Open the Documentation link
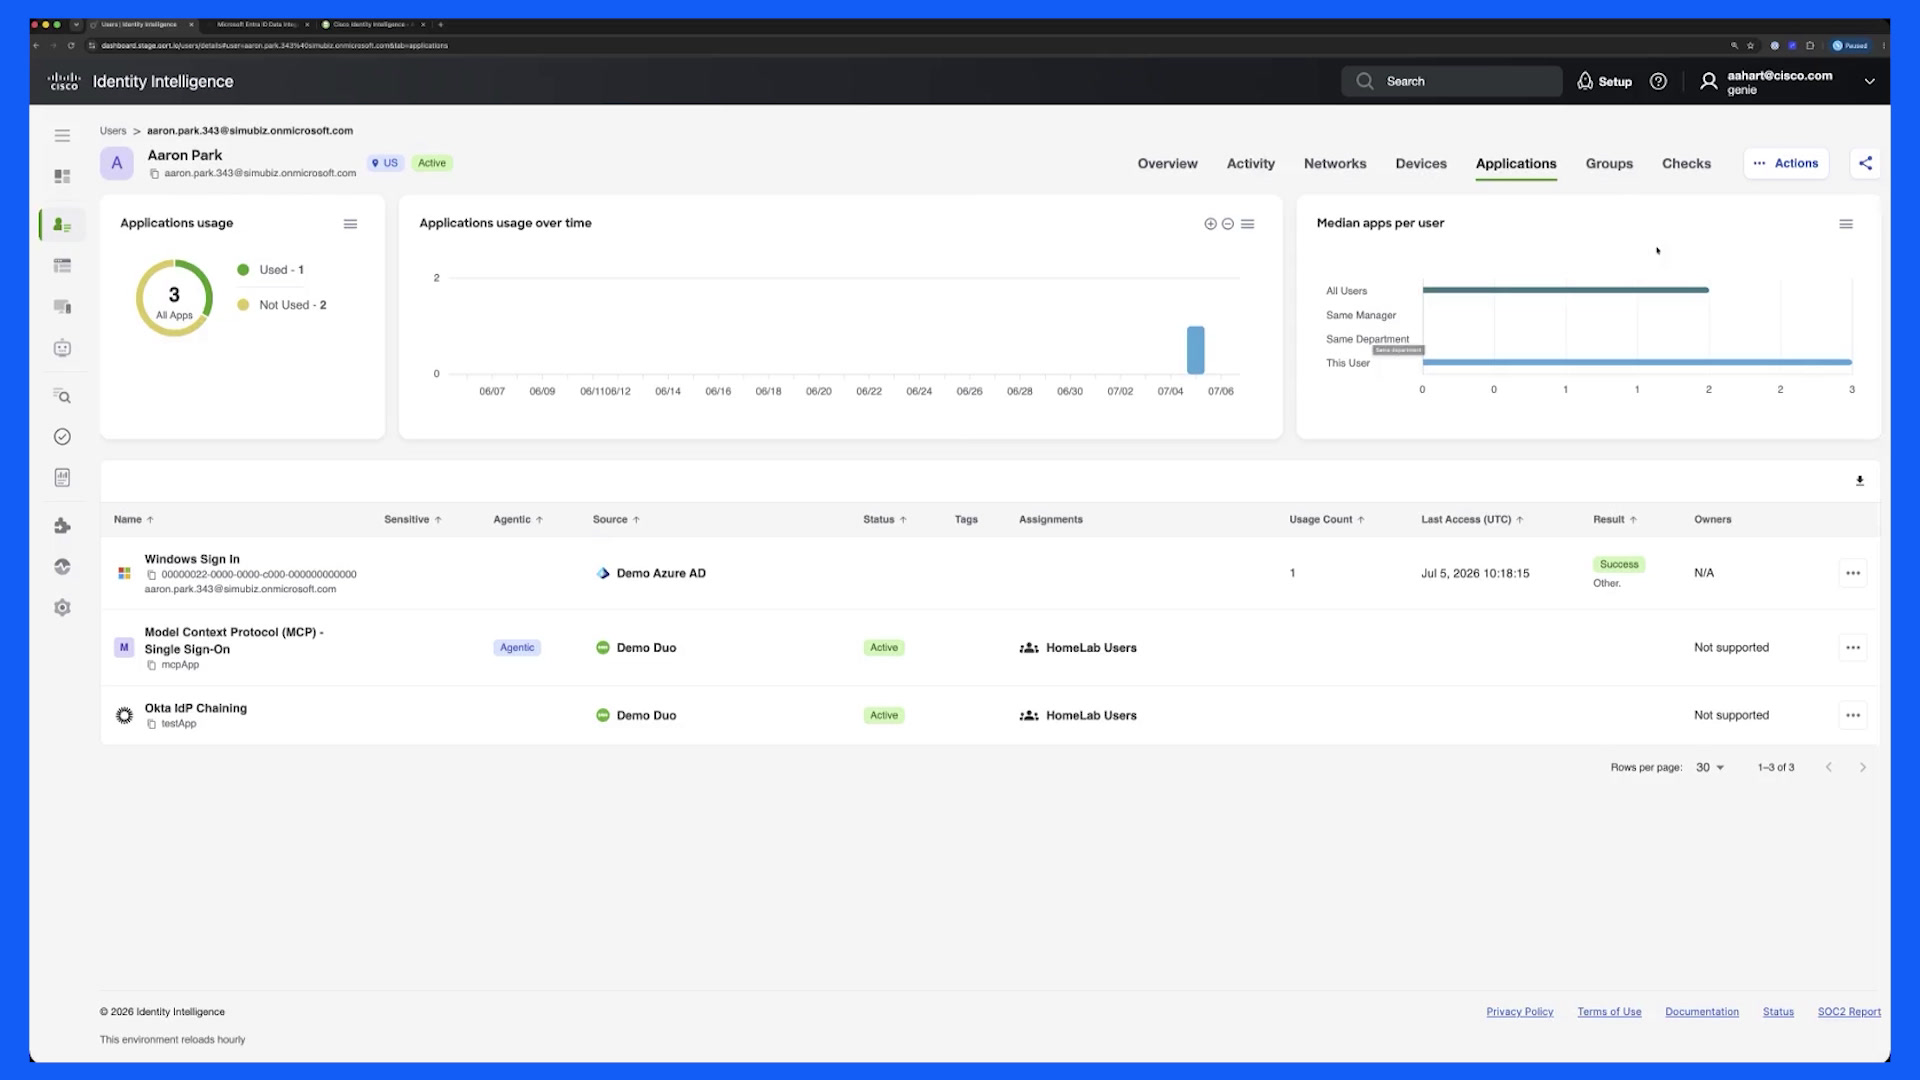 (x=1701, y=1012)
